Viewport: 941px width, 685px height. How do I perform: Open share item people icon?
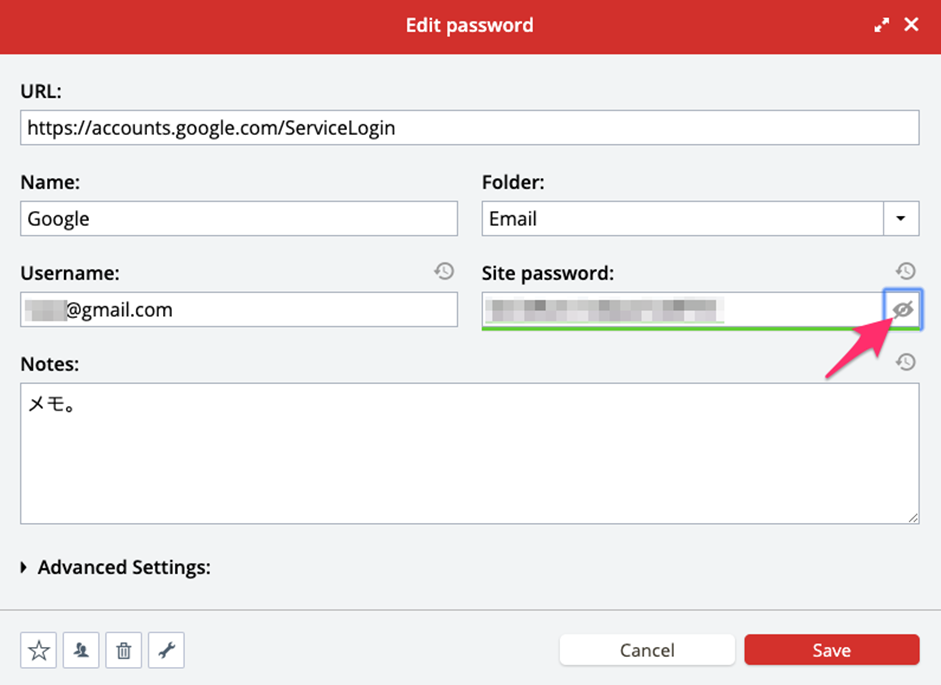(x=81, y=650)
